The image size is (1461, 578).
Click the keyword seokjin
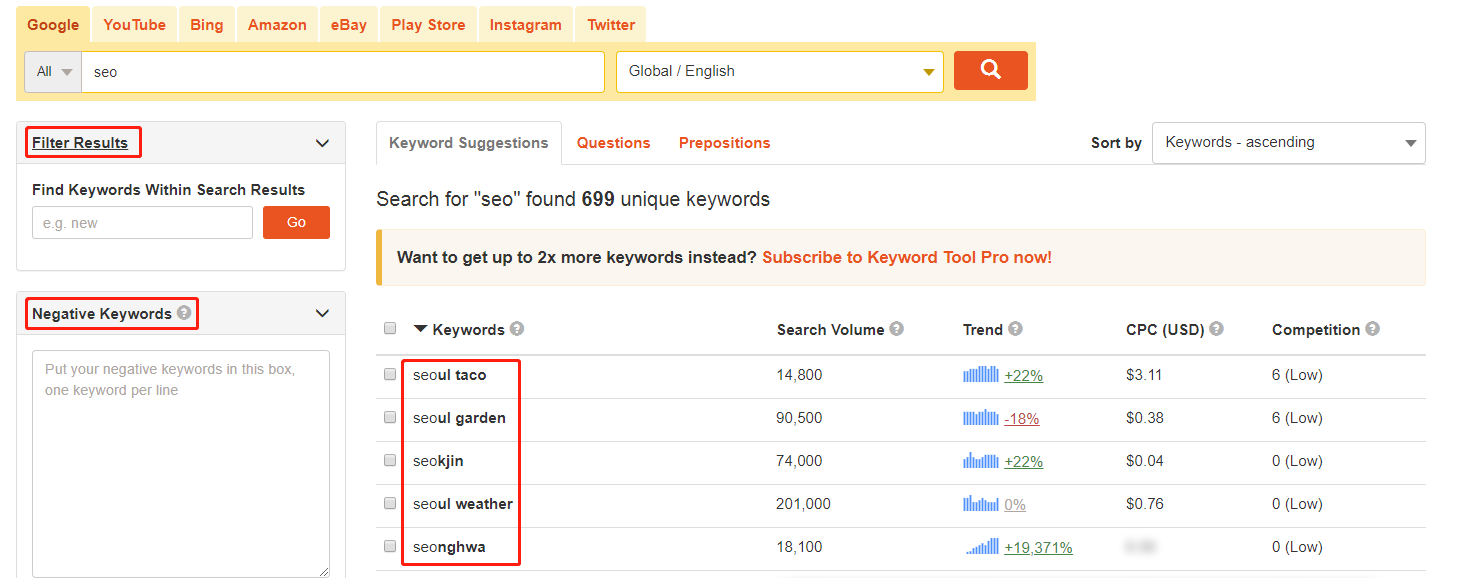coord(438,461)
